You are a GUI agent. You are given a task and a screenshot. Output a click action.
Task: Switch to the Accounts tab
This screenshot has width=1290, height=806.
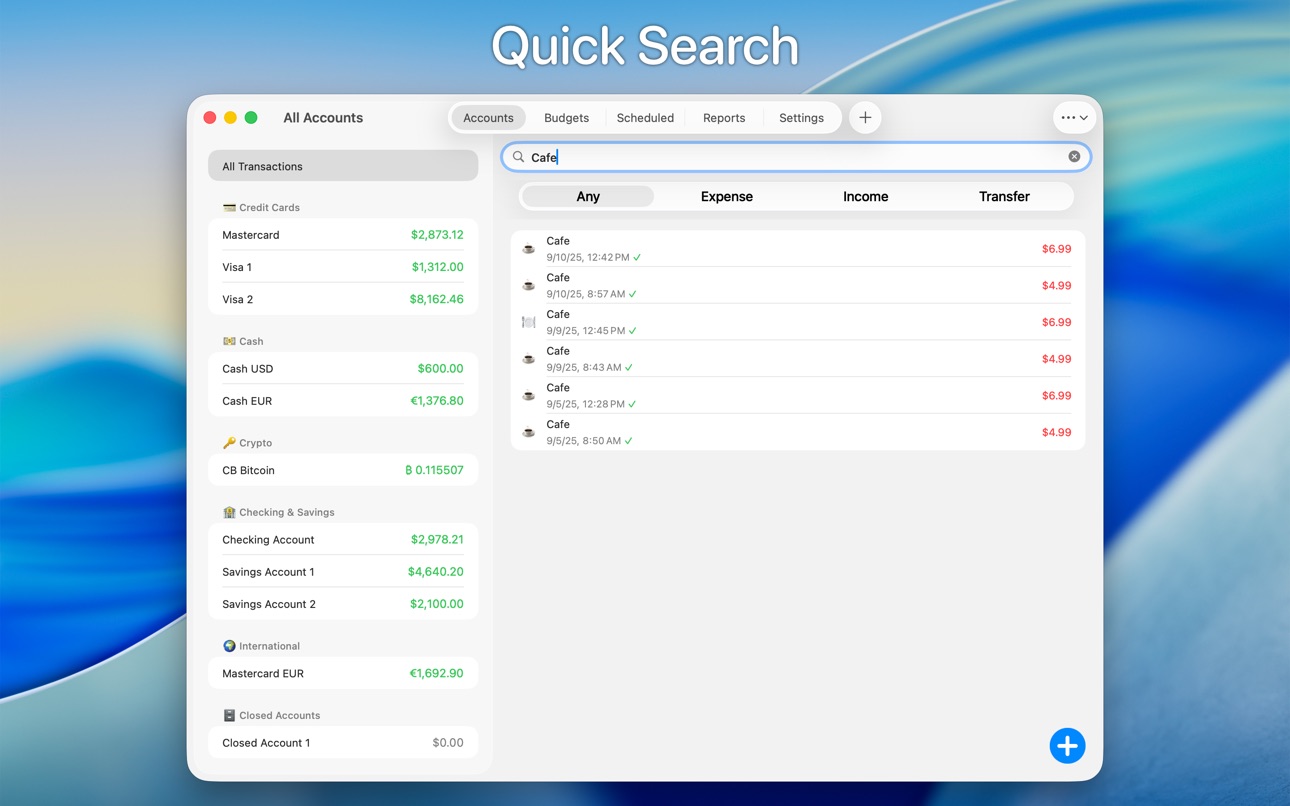tap(488, 118)
